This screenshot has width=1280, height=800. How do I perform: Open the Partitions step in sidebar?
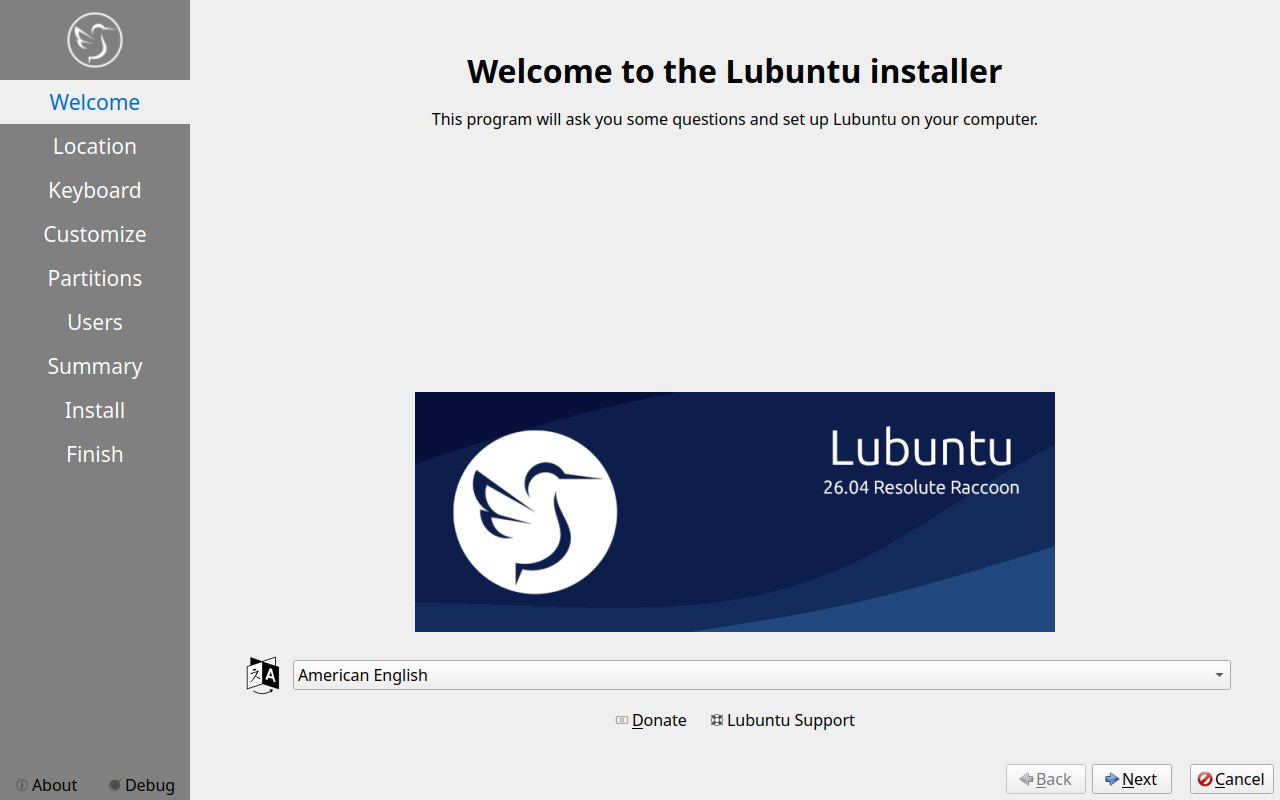click(95, 278)
